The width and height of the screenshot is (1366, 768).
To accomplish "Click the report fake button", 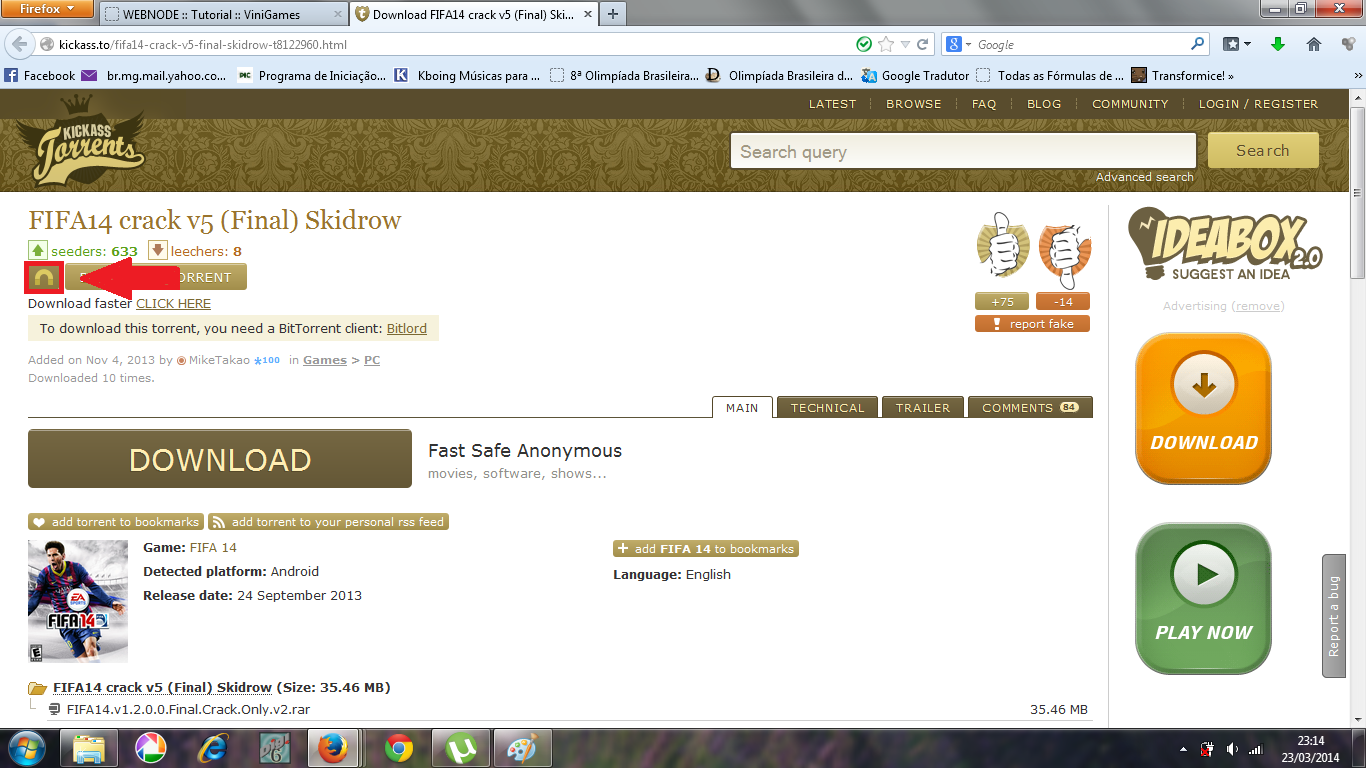I will click(1032, 324).
